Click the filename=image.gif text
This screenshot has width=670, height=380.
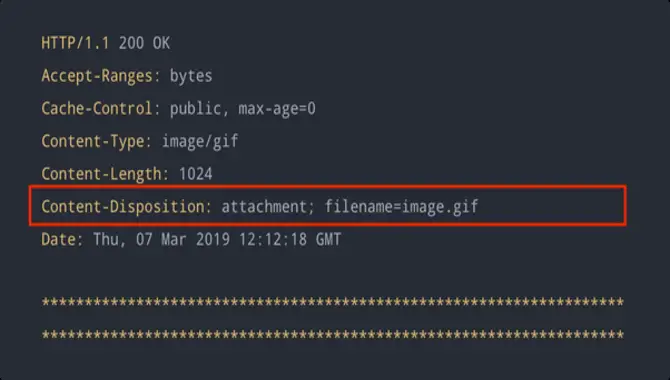coord(401,206)
